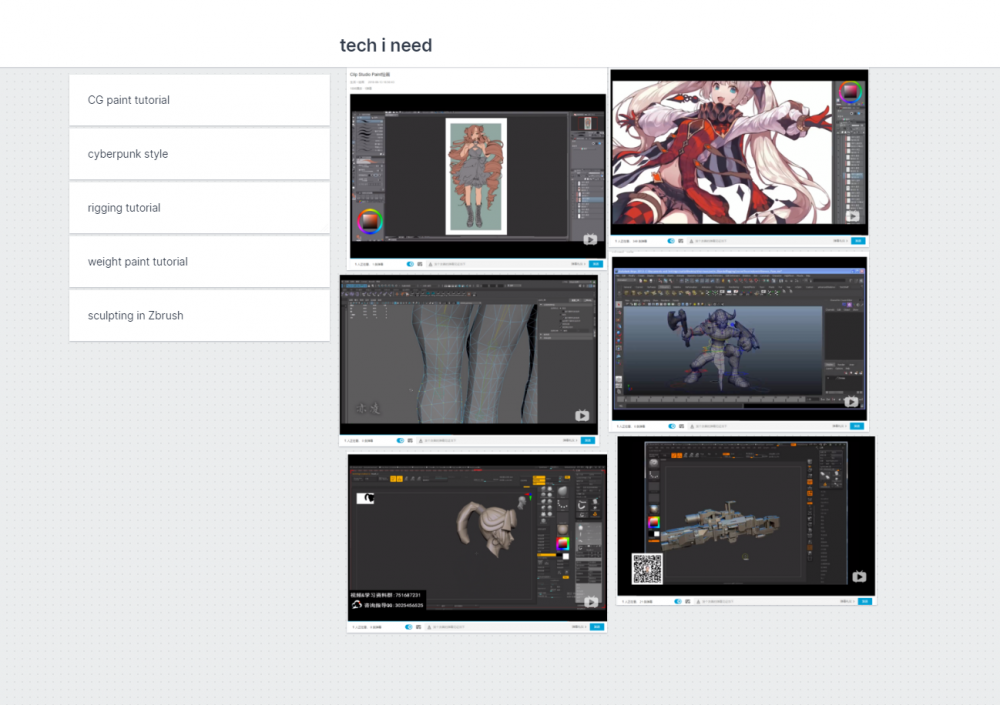Select the armored axe character model image
This screenshot has width=1000, height=705.
coord(712,350)
